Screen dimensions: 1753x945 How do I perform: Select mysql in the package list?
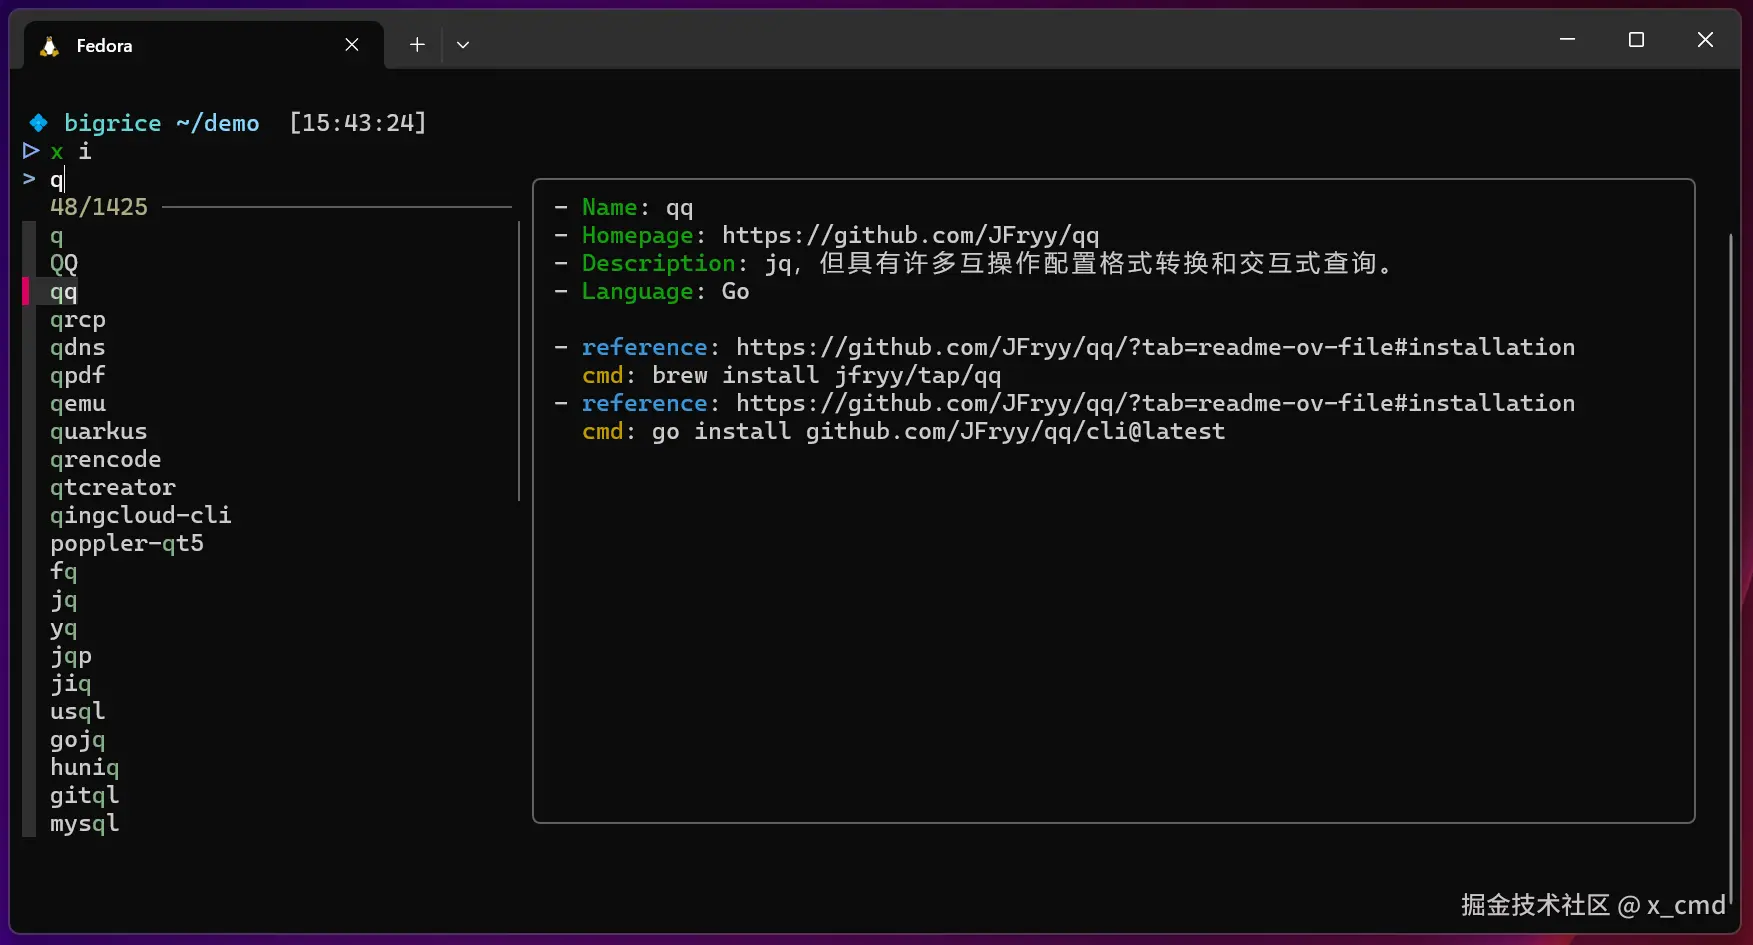(x=85, y=824)
